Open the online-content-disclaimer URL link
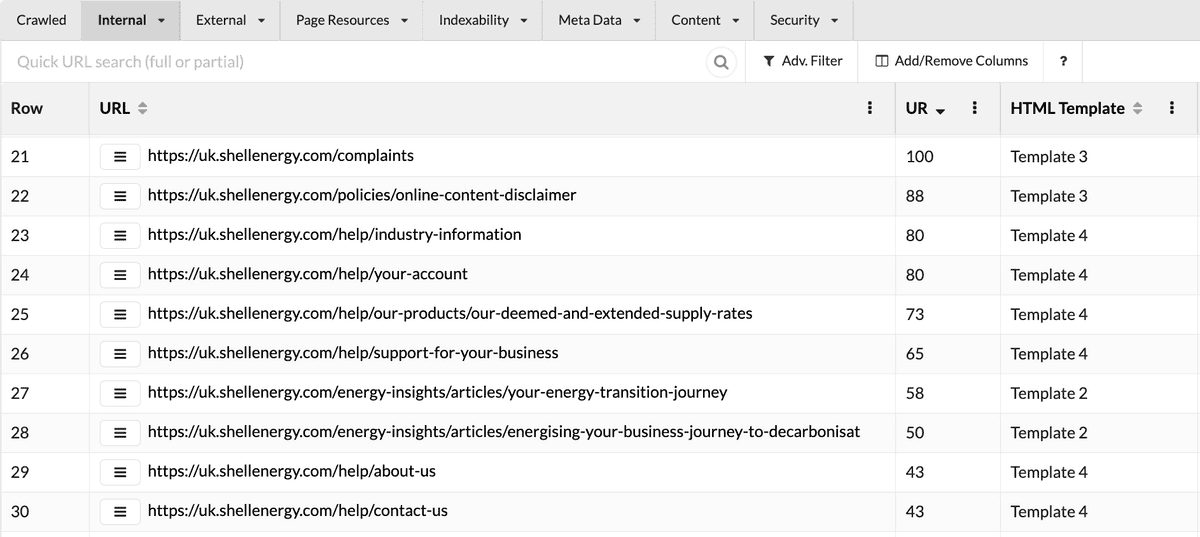The width and height of the screenshot is (1200, 537). (362, 195)
